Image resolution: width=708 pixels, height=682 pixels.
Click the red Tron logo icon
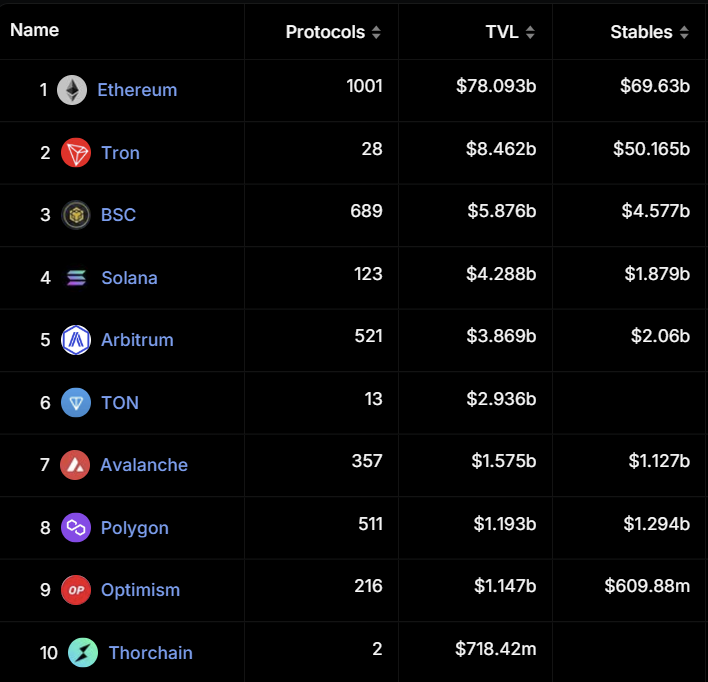tap(76, 153)
